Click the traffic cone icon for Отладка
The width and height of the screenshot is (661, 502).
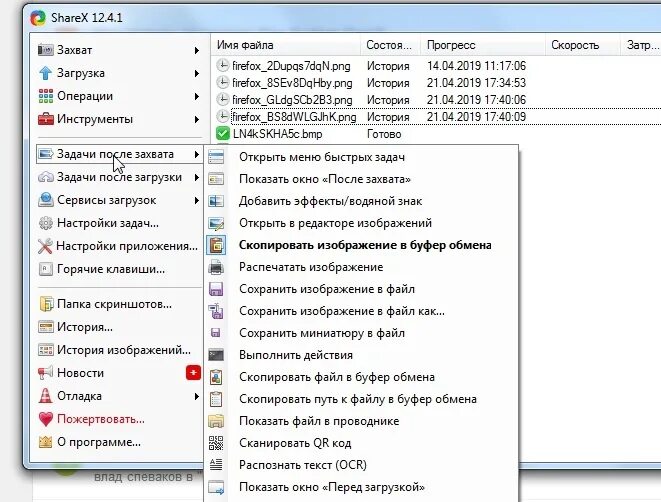(x=46, y=396)
